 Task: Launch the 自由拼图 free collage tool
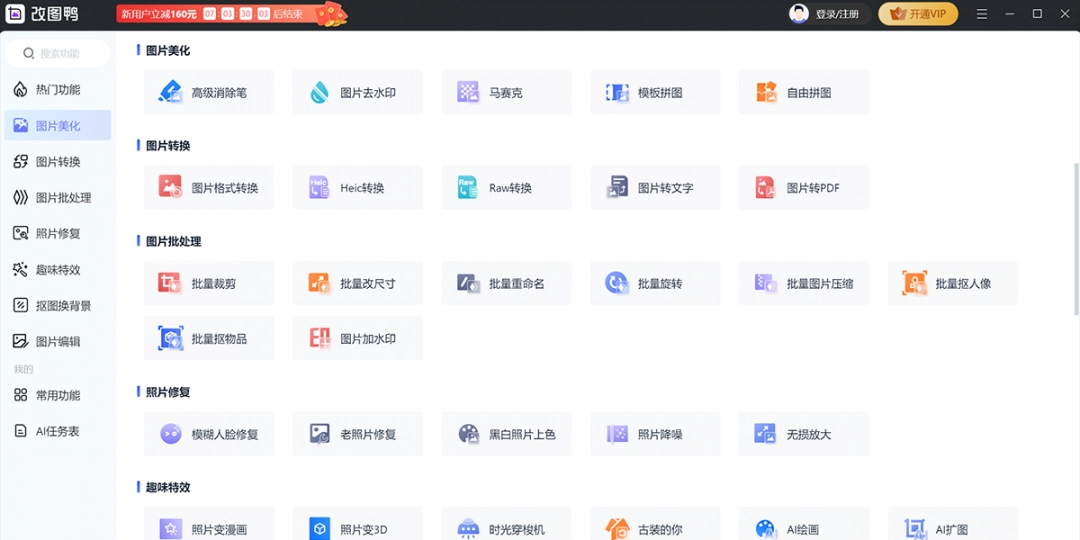pos(803,93)
